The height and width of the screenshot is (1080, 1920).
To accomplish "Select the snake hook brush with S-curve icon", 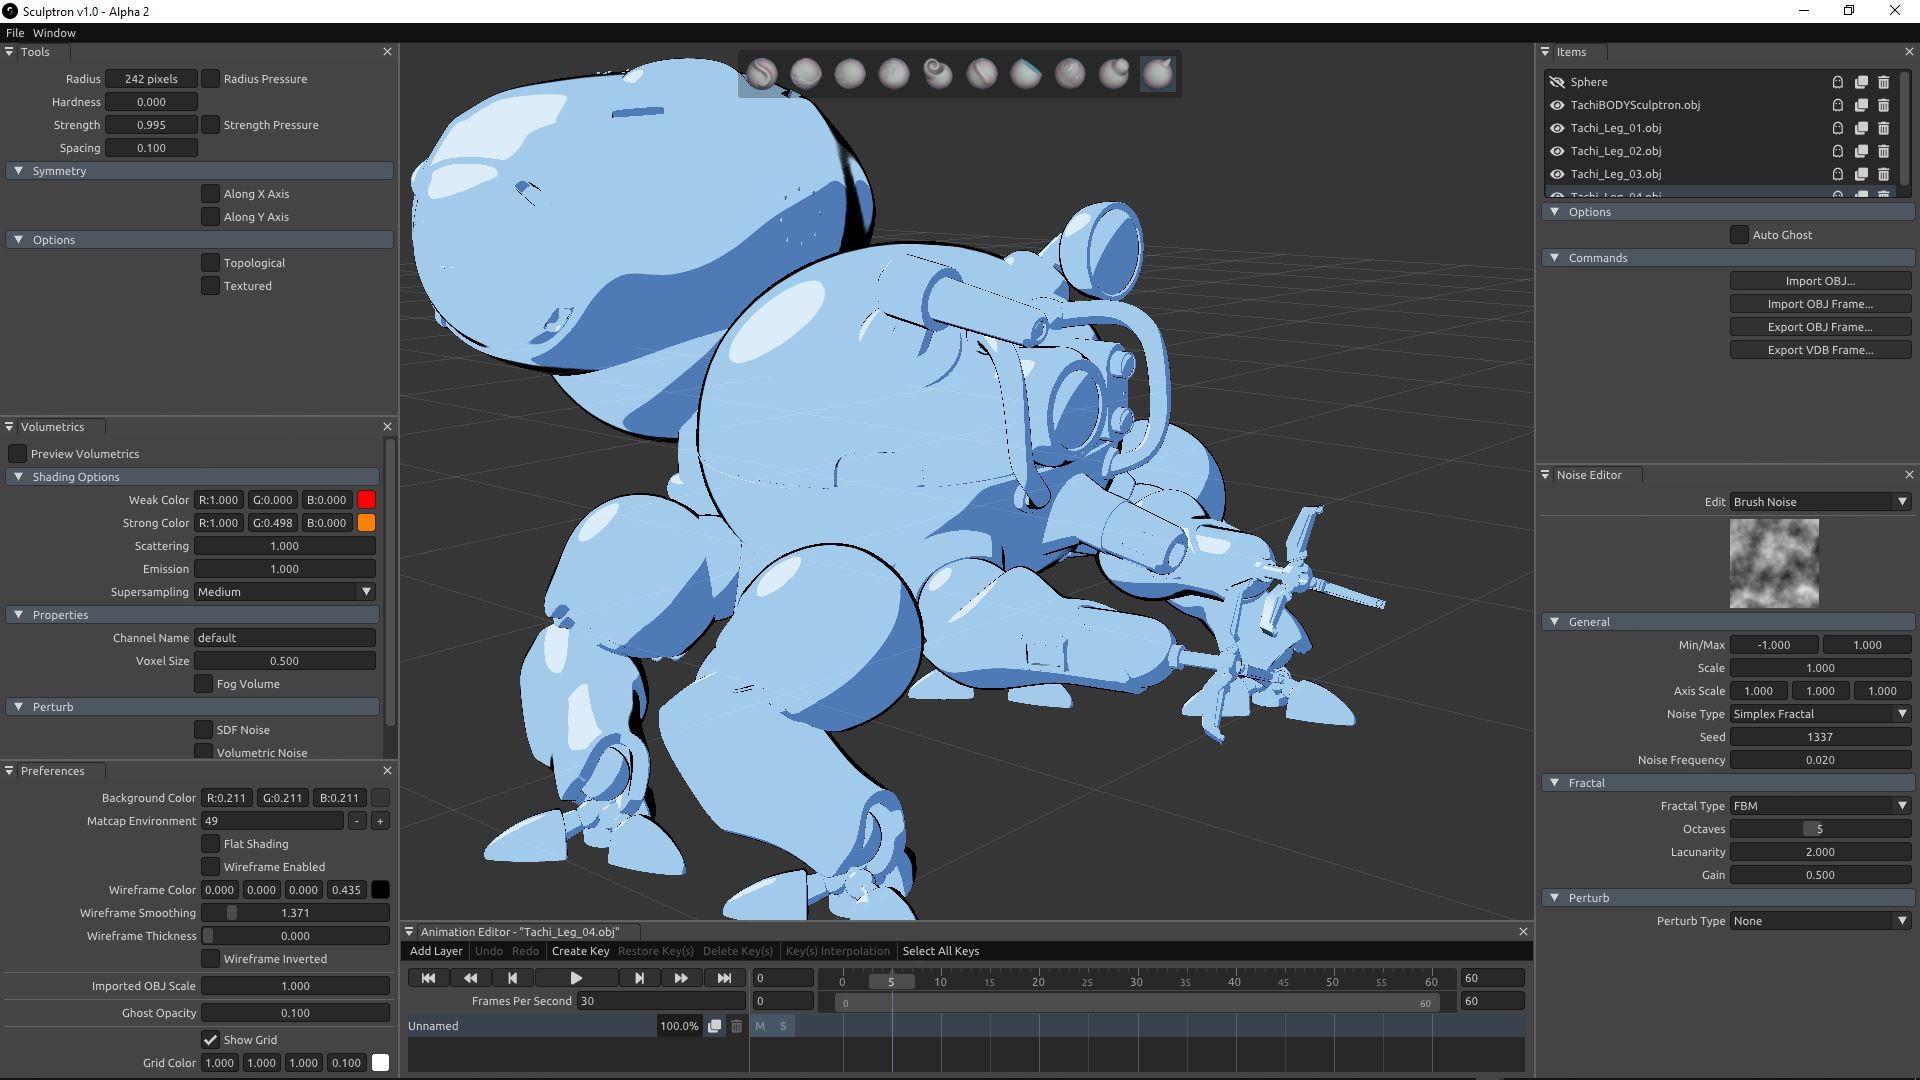I will tap(761, 73).
